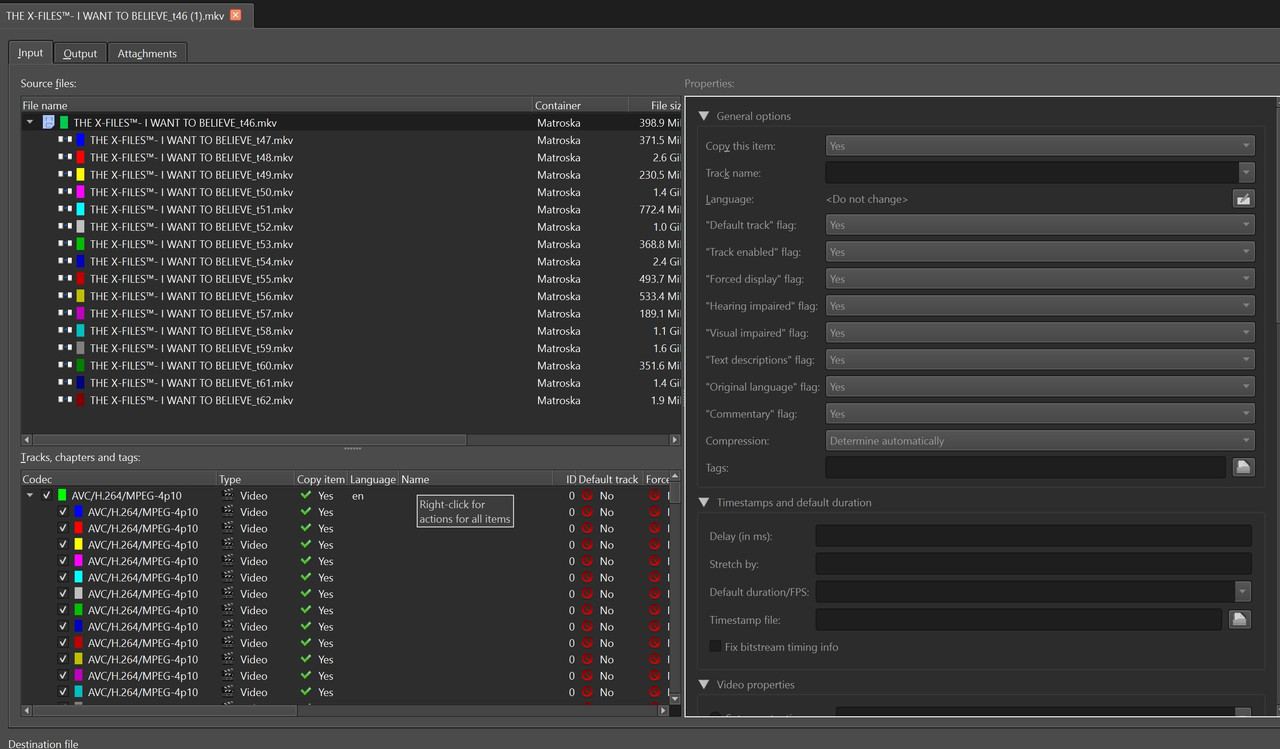Sort source files by File name header
1280x749 pixels.
point(276,105)
